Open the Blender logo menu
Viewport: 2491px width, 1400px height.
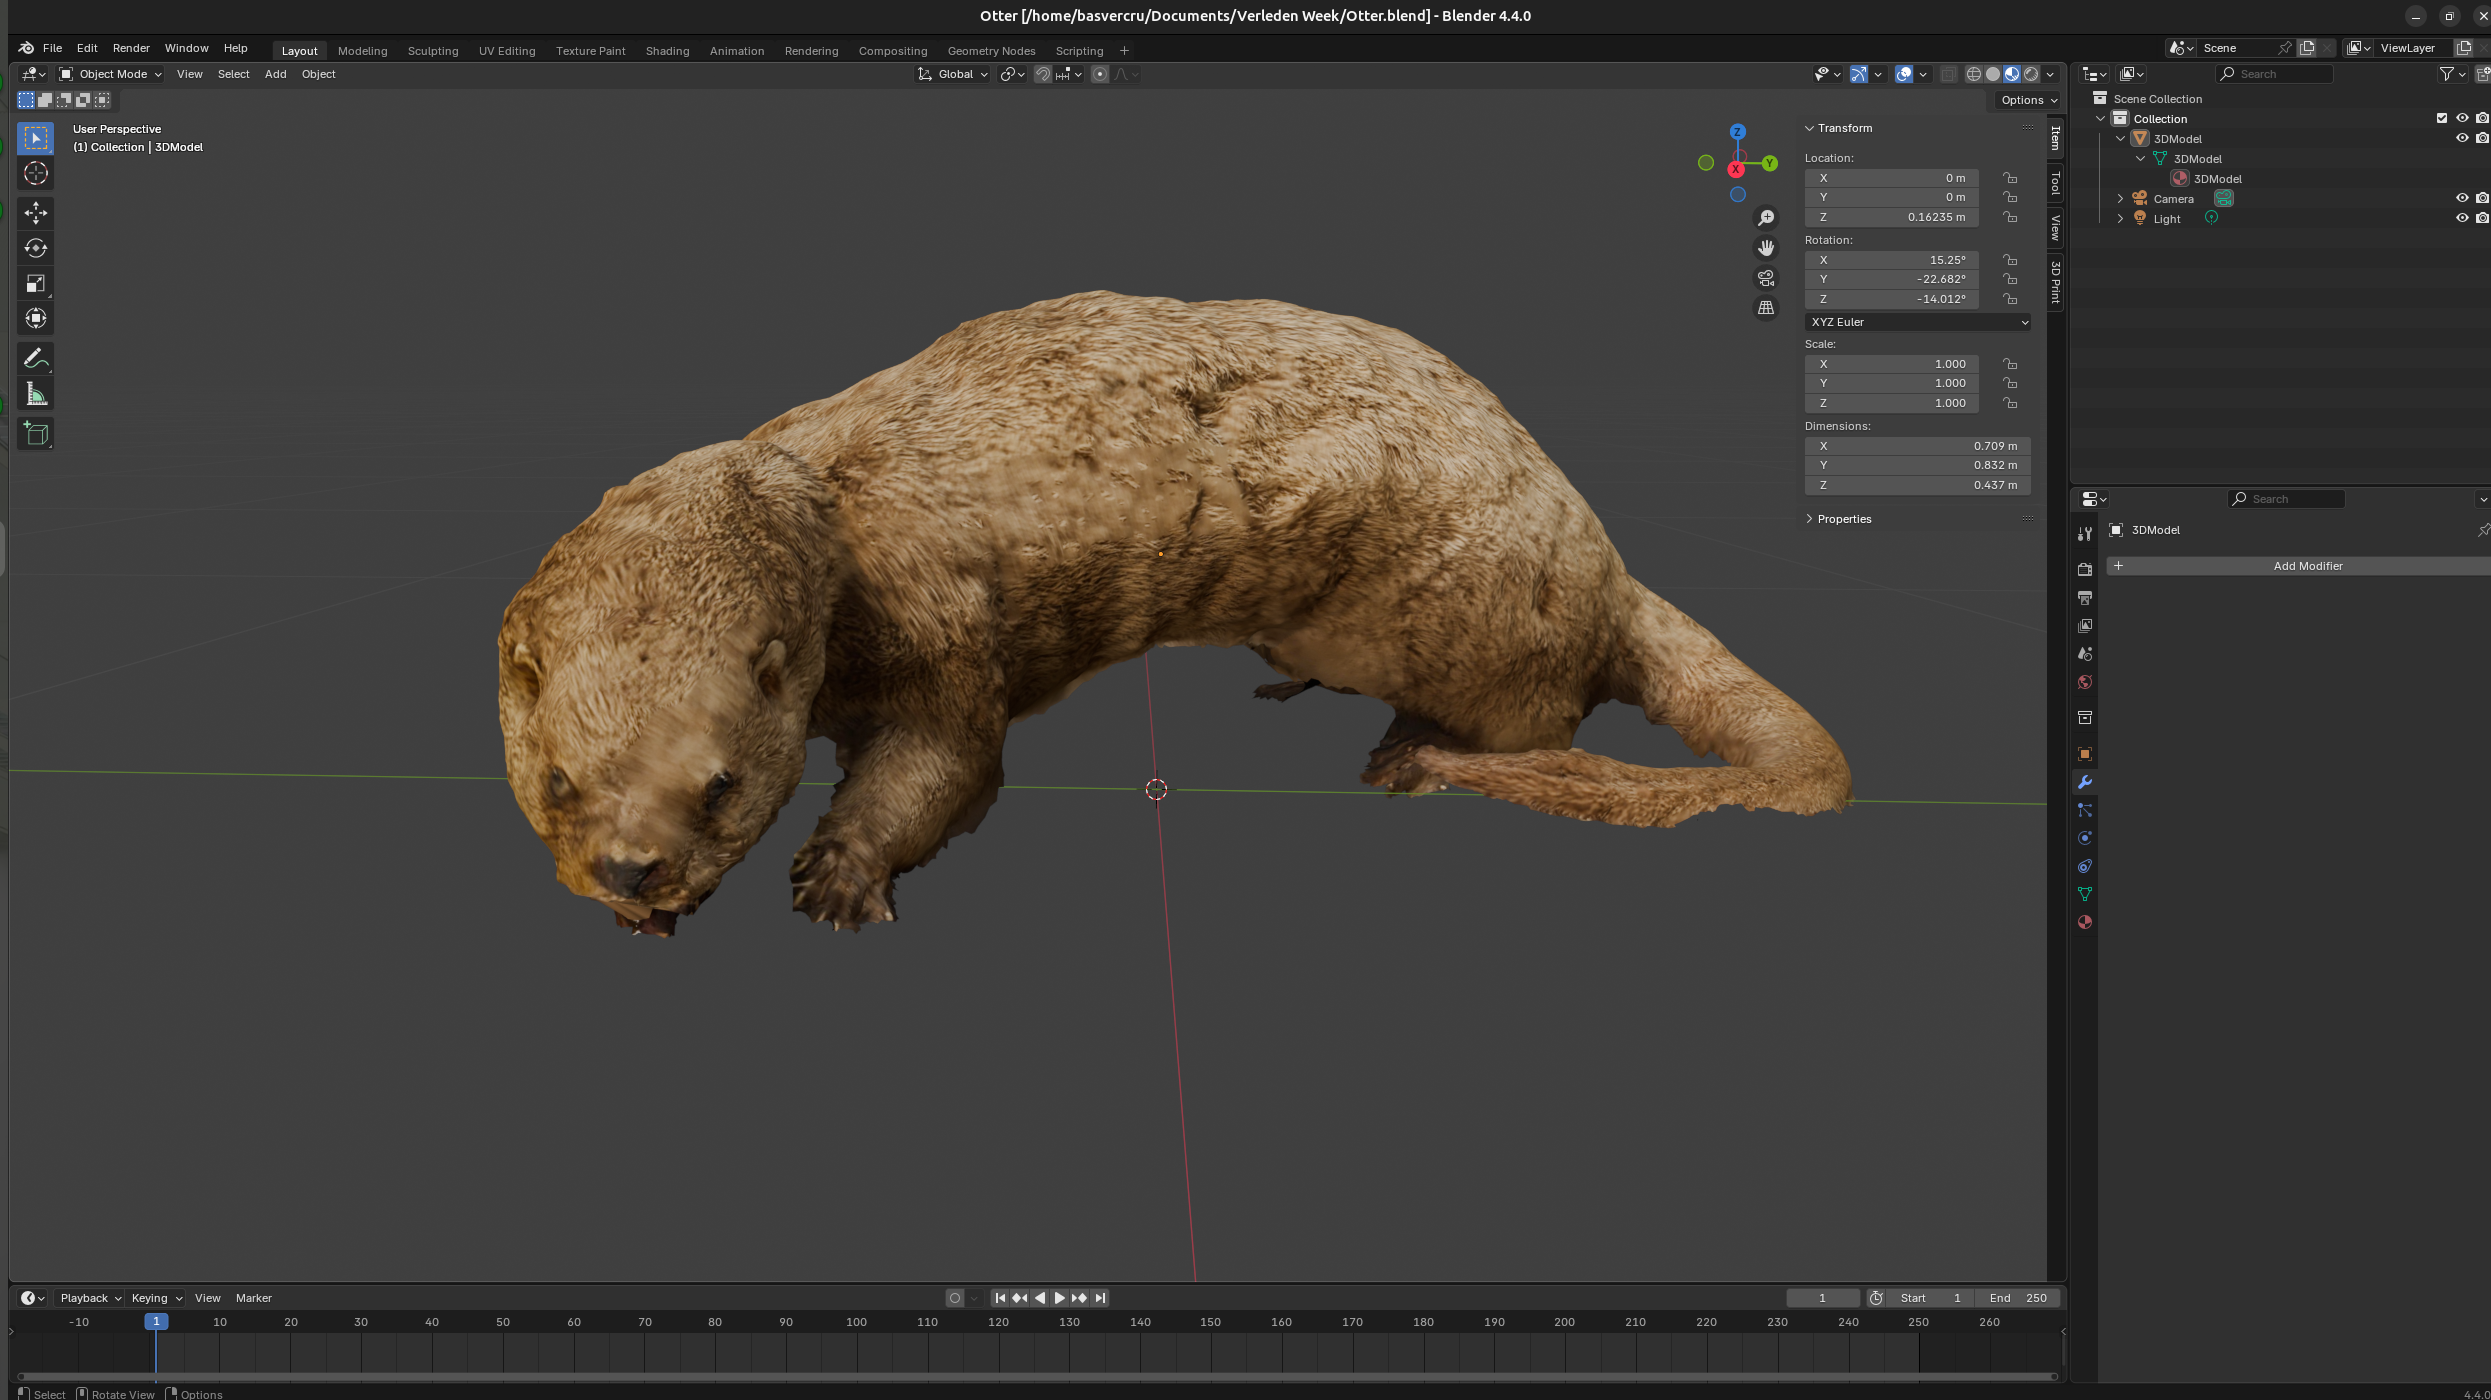pos(26,48)
